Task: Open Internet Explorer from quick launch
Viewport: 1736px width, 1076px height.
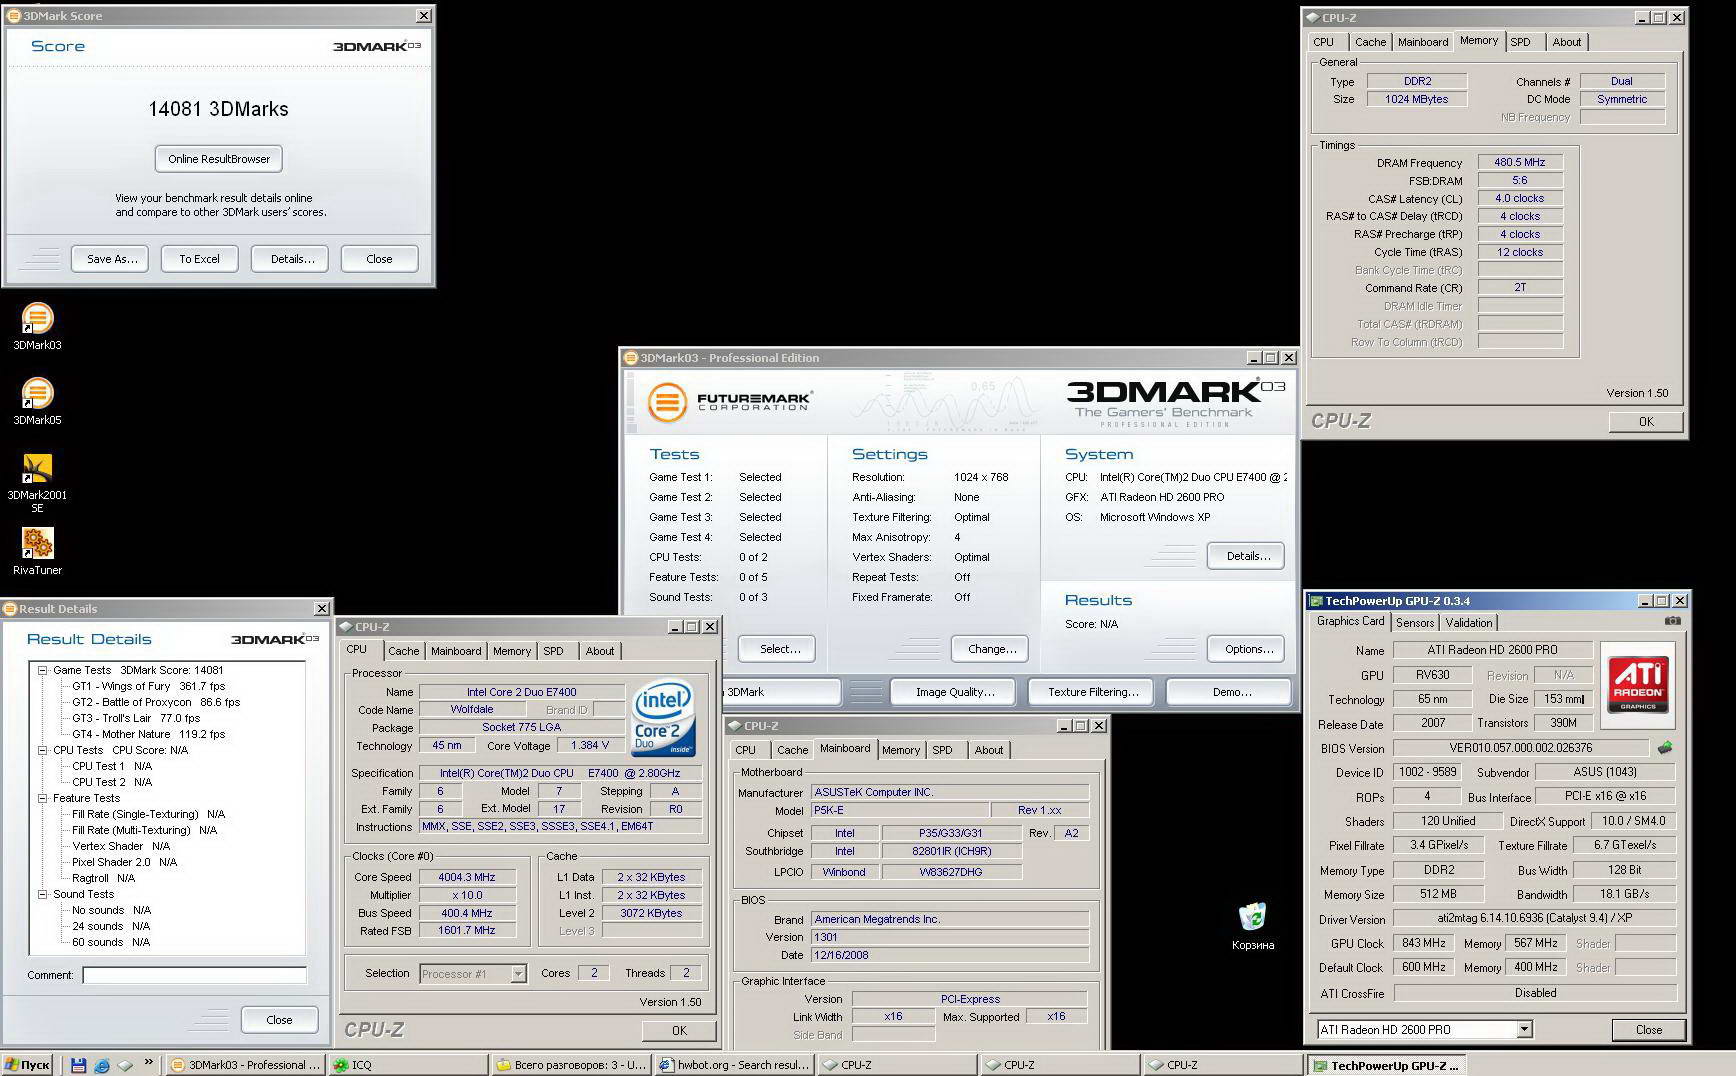Action: click(x=101, y=1065)
